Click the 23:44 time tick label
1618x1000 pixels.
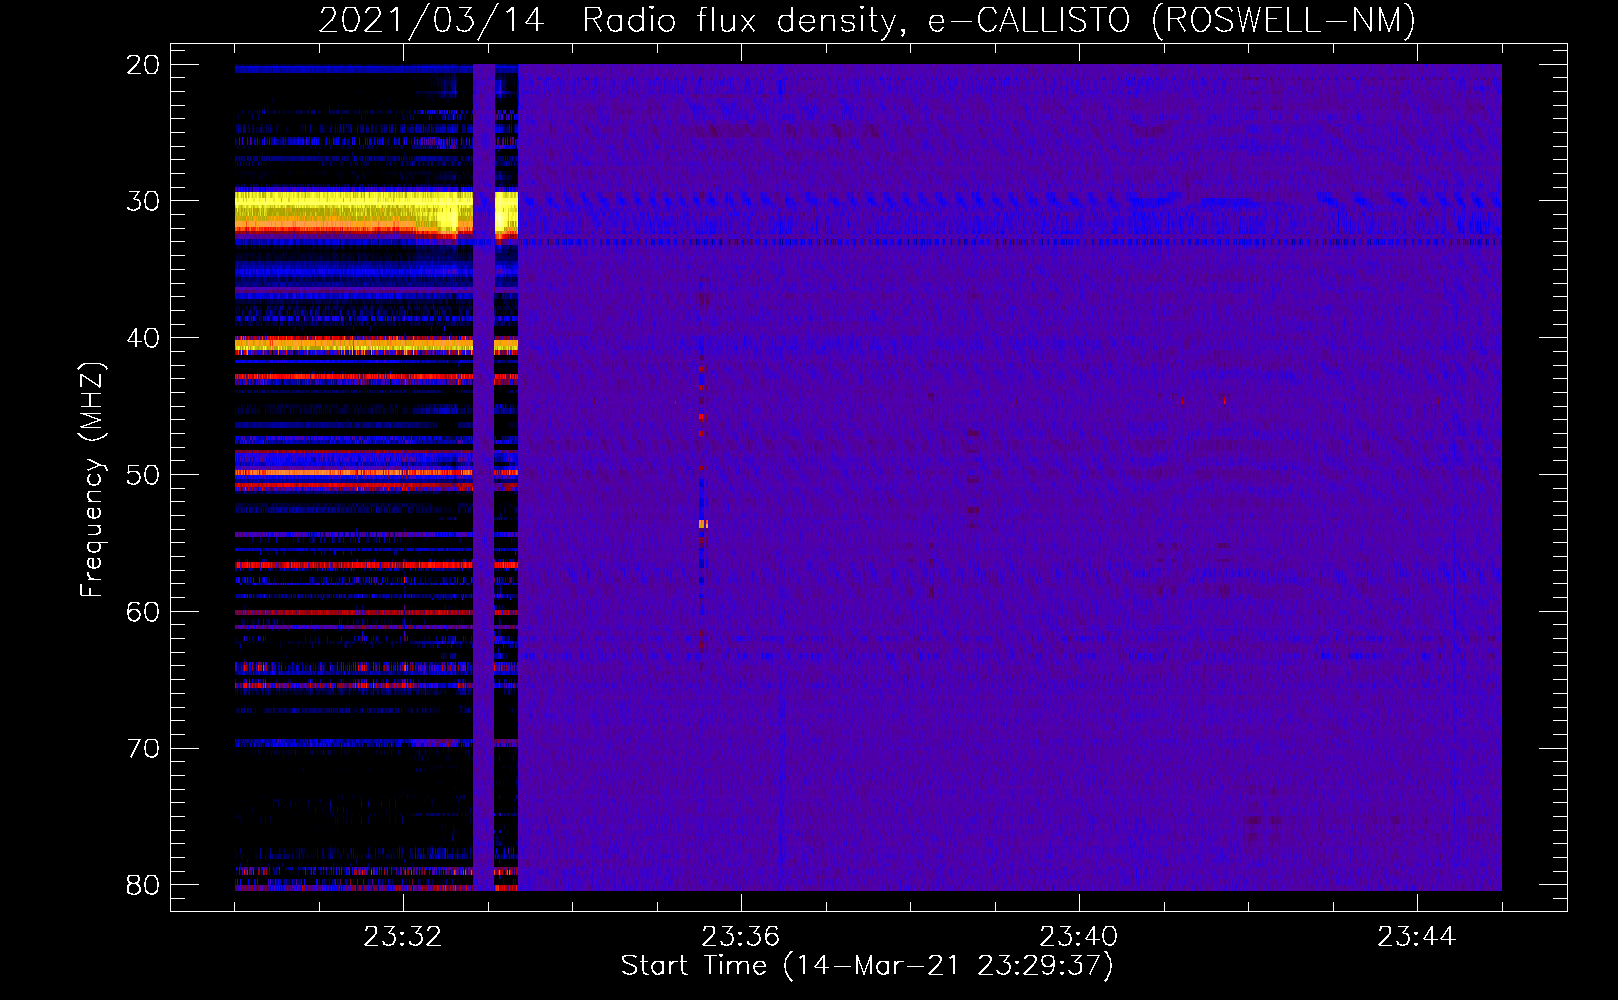1416,937
